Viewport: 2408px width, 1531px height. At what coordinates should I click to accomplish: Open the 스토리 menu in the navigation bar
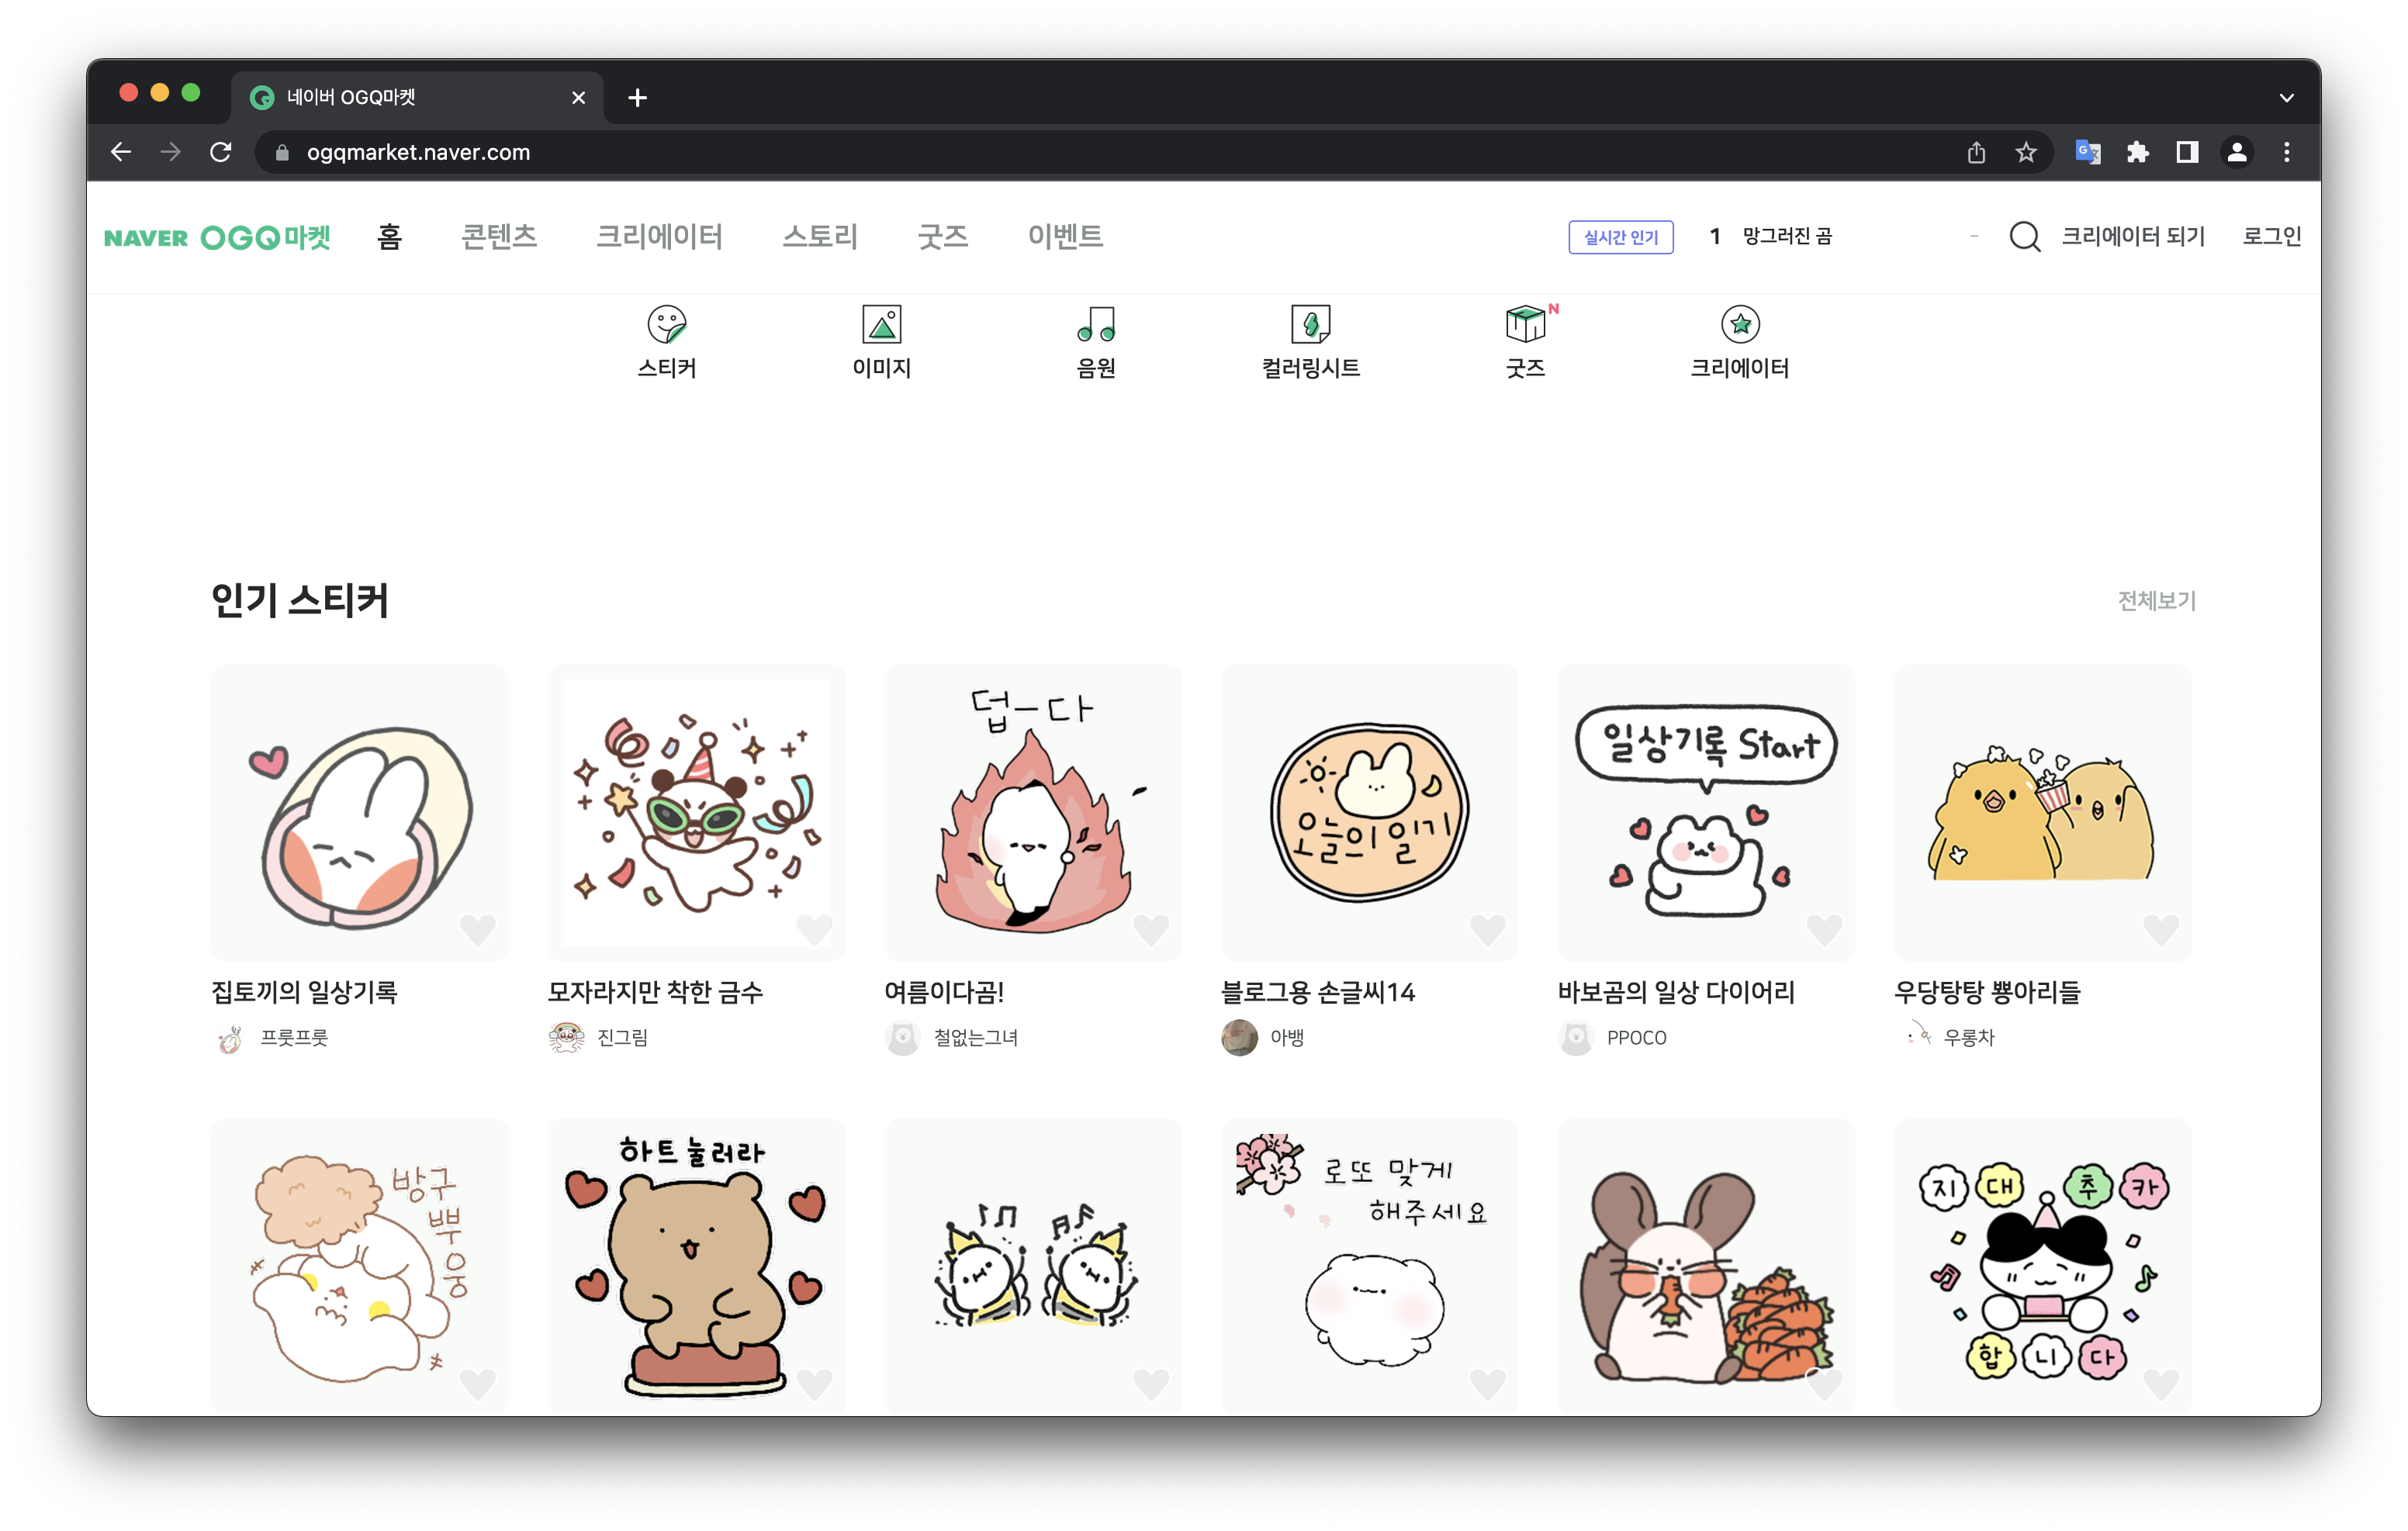pos(820,237)
